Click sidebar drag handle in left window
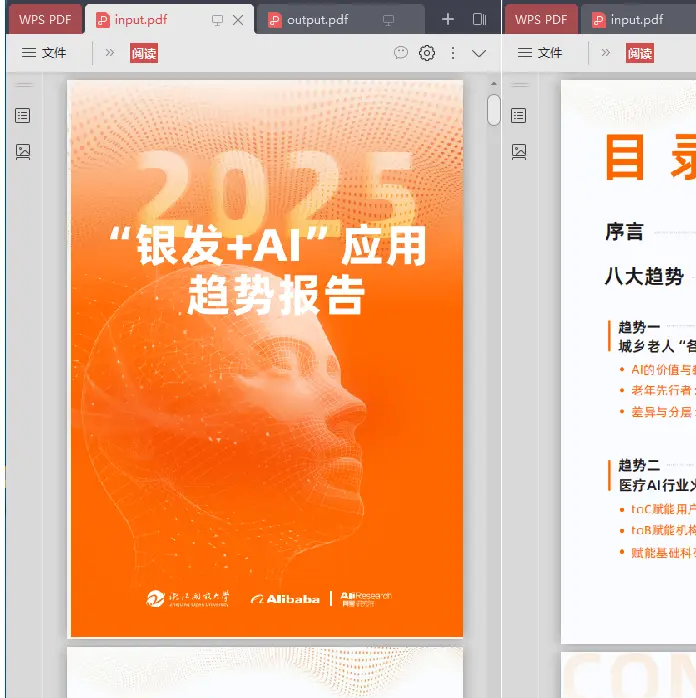This screenshot has width=696, height=698. point(24,84)
